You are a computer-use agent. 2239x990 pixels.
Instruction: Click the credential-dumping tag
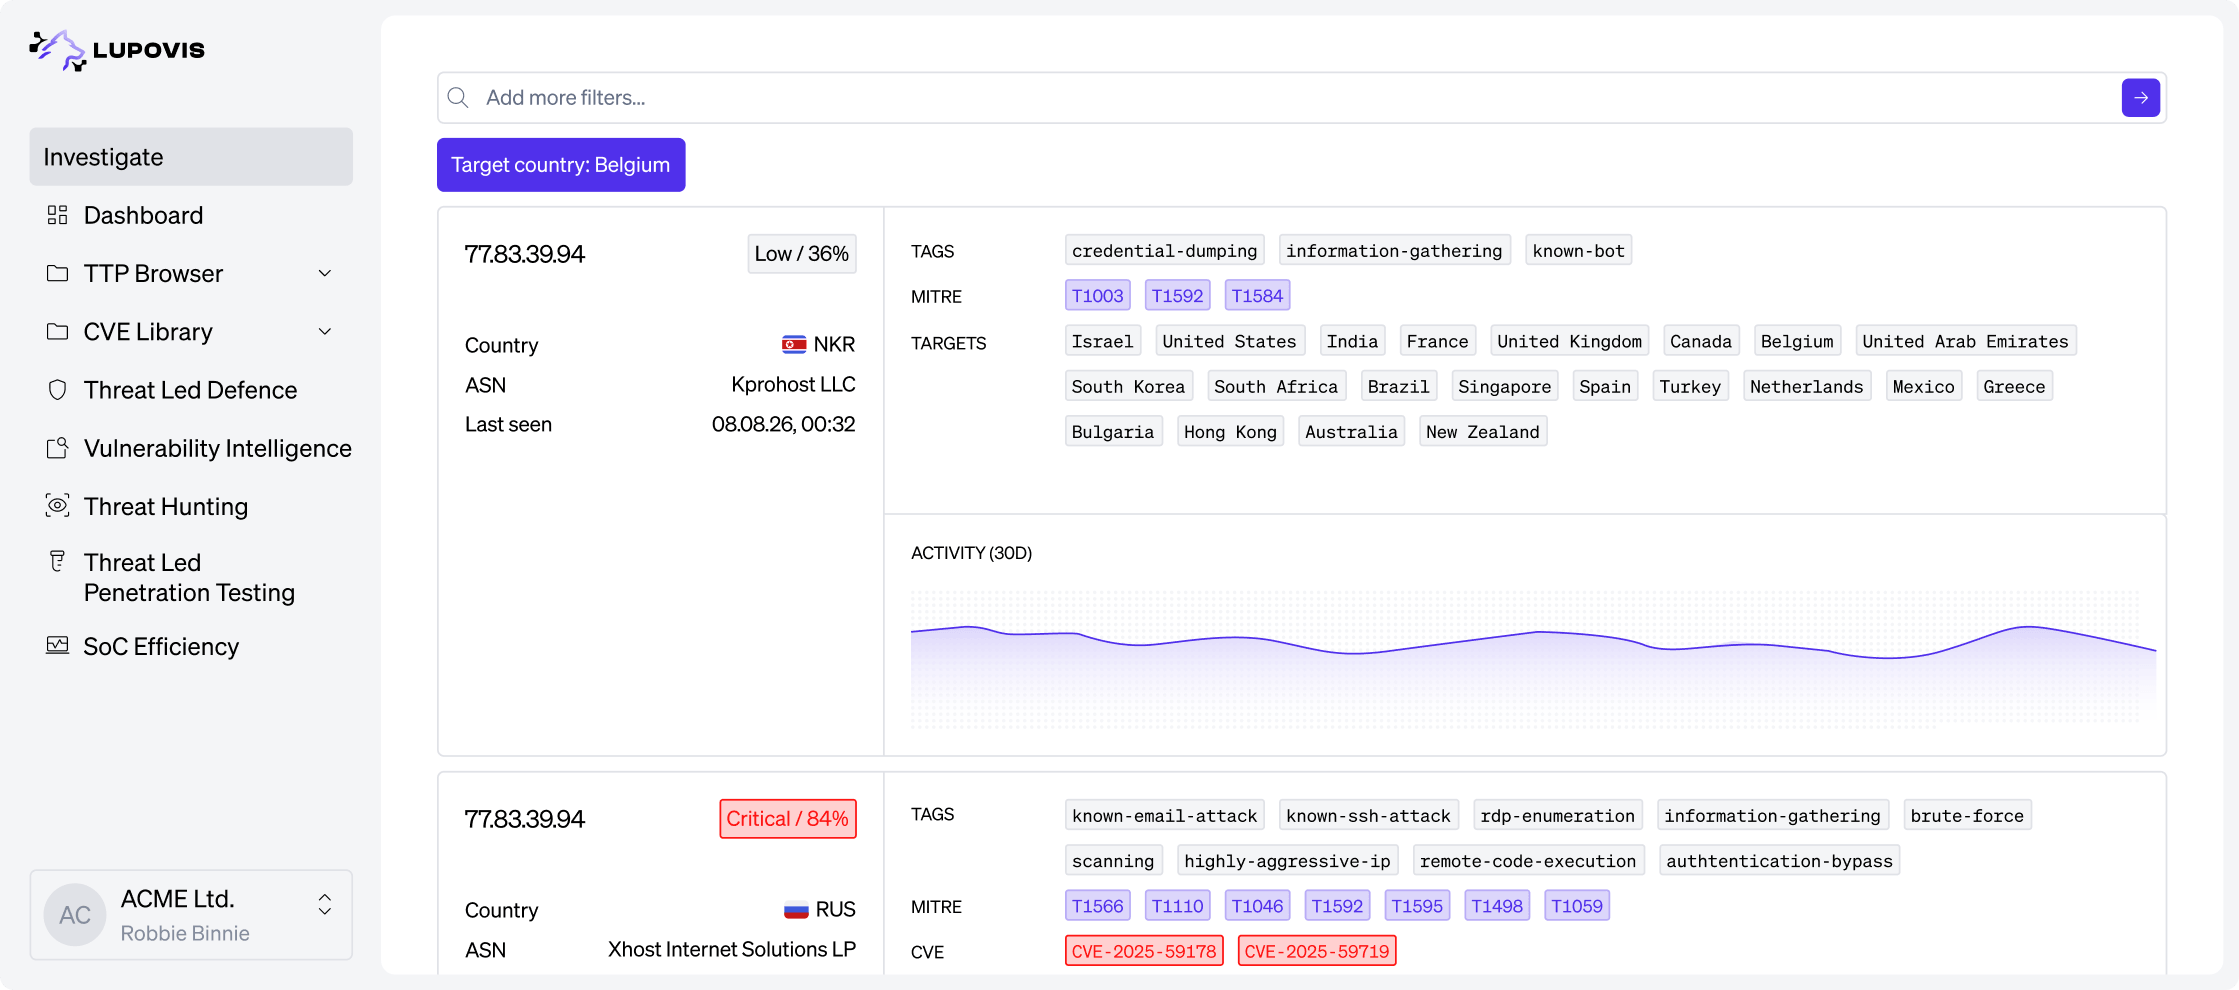click(x=1165, y=250)
